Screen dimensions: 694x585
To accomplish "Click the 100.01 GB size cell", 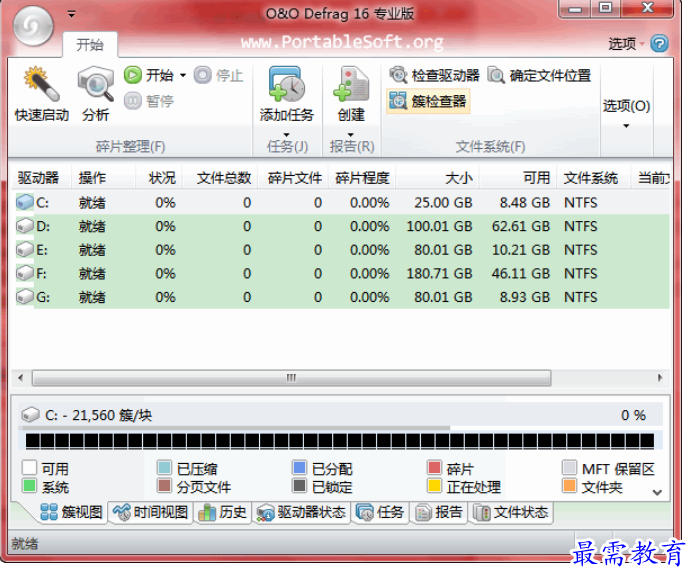I will pos(439,226).
